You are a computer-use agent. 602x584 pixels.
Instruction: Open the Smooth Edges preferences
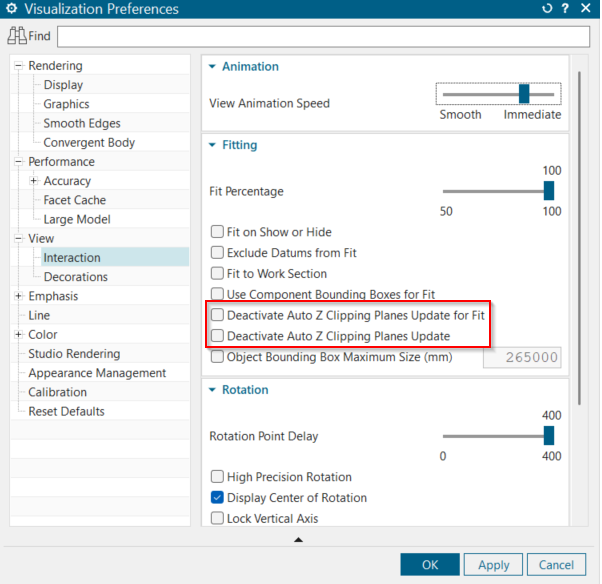[81, 123]
